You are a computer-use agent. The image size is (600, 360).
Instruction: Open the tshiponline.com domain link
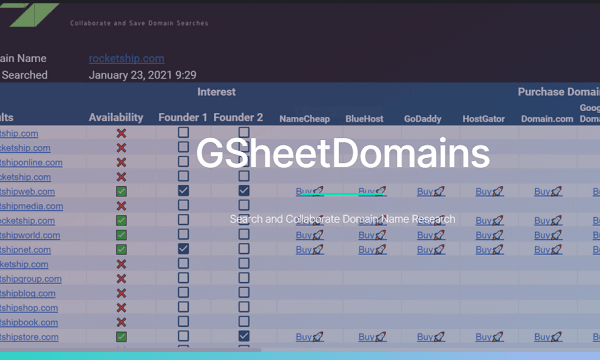[x=31, y=163]
